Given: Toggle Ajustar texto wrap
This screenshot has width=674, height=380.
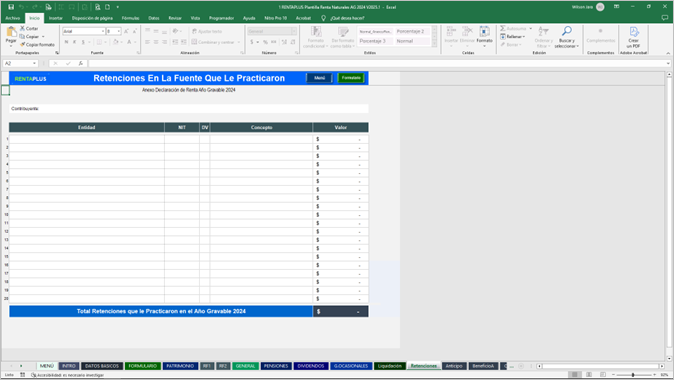Looking at the screenshot, I should pyautogui.click(x=207, y=31).
